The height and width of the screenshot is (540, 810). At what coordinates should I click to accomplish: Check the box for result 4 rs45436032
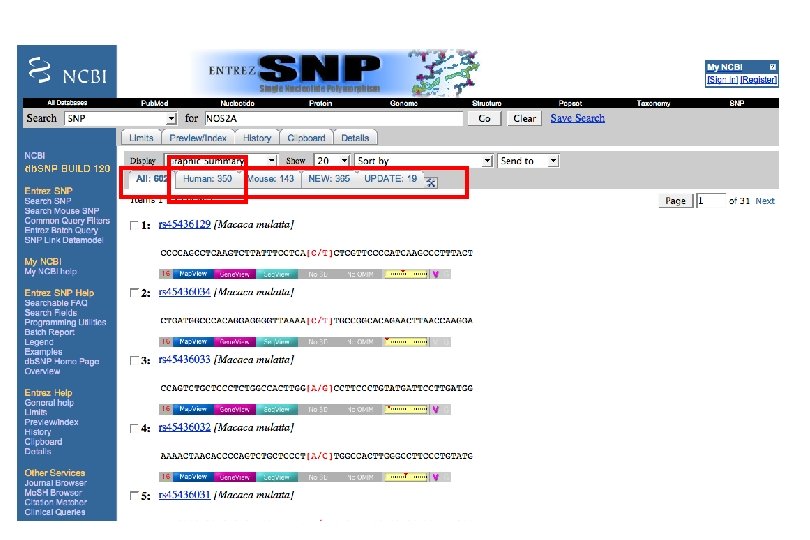point(134,428)
